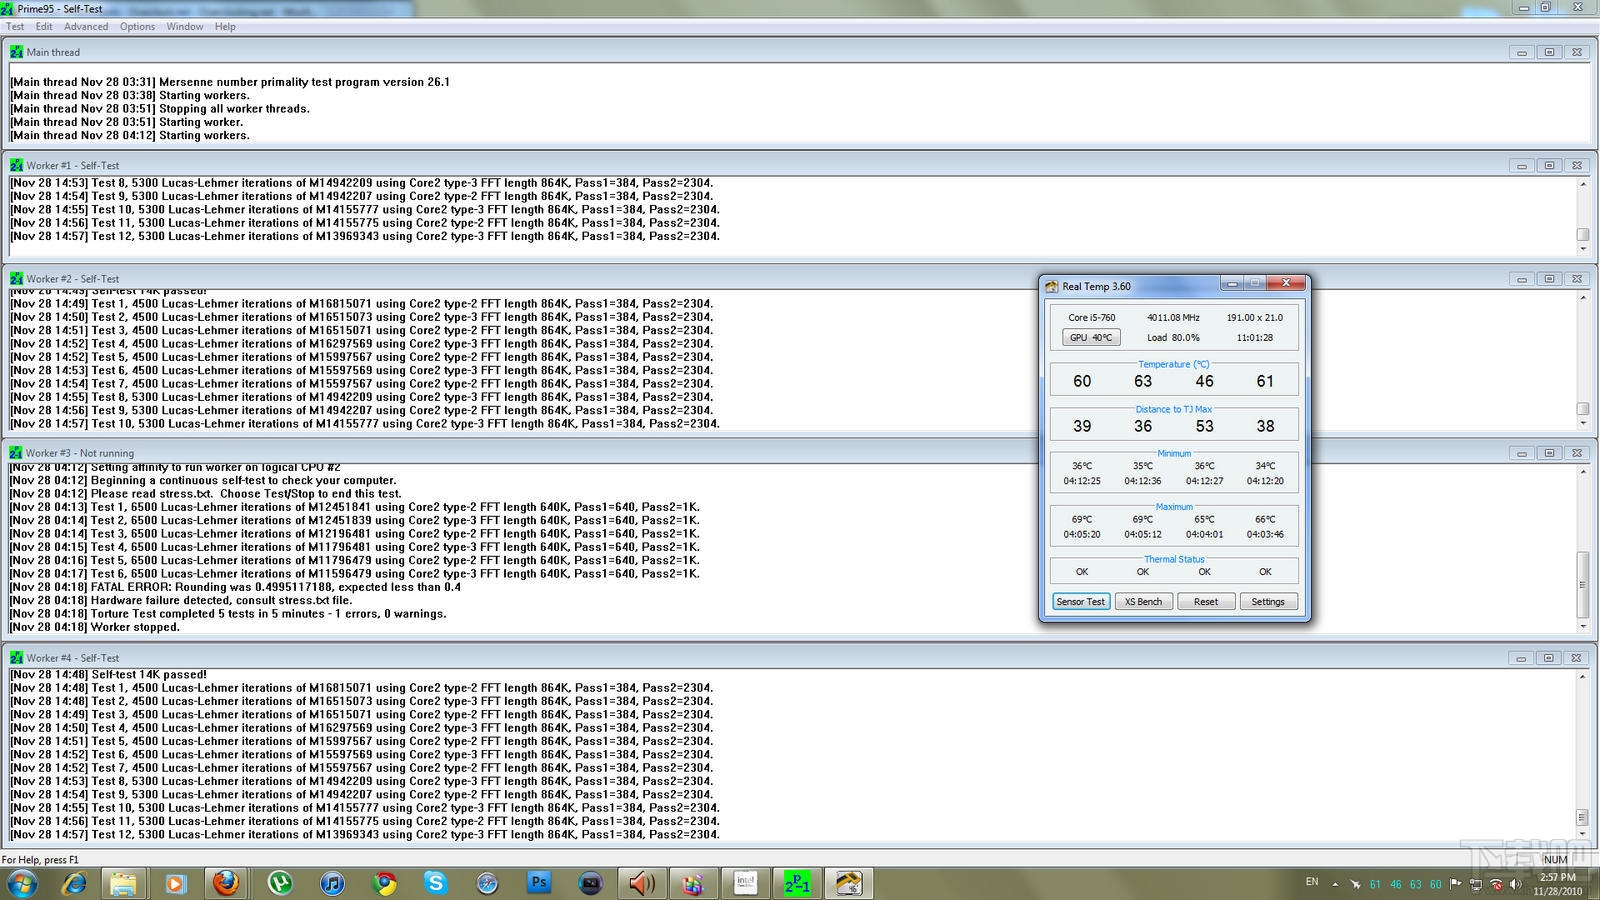The image size is (1600, 900).
Task: Click the "191.00 x 21.0" multiplier value
Action: pos(1254,317)
